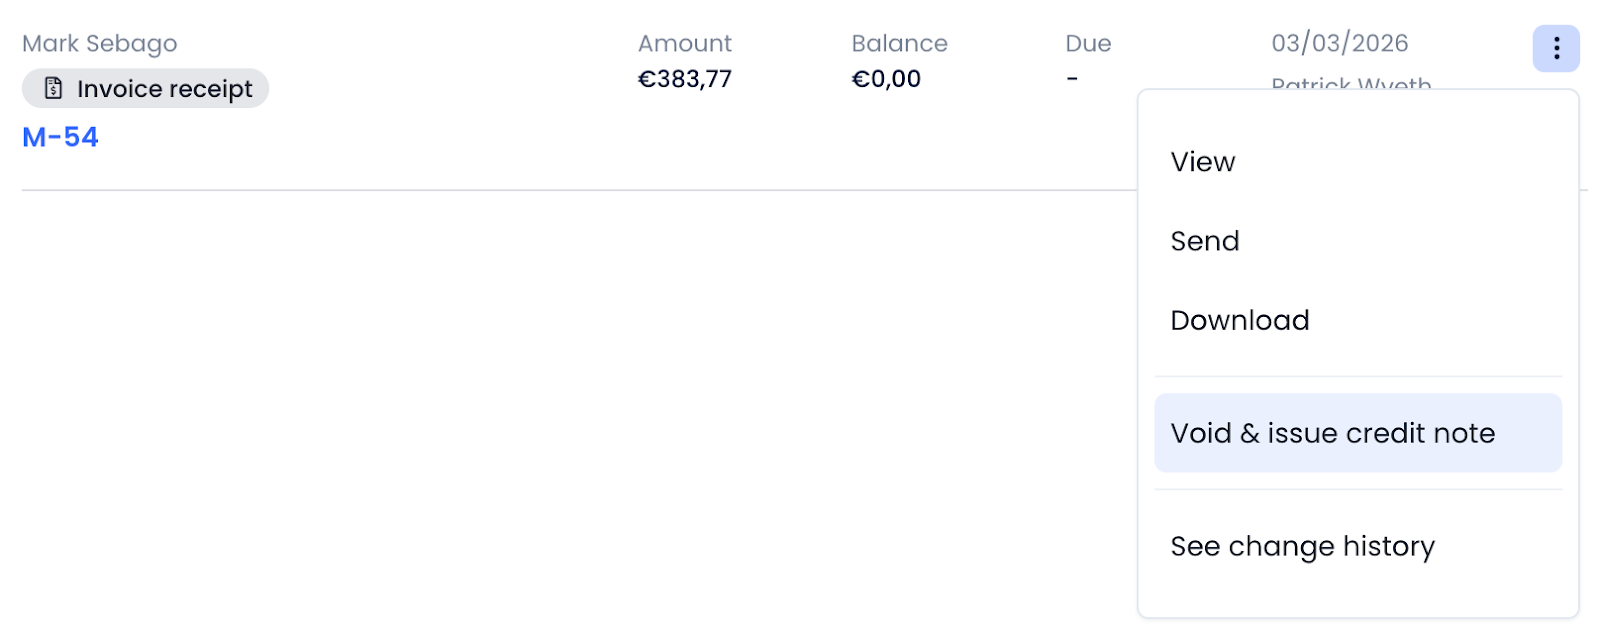The height and width of the screenshot is (638, 1600).
Task: Click the €383,77 amount value
Action: pos(685,79)
